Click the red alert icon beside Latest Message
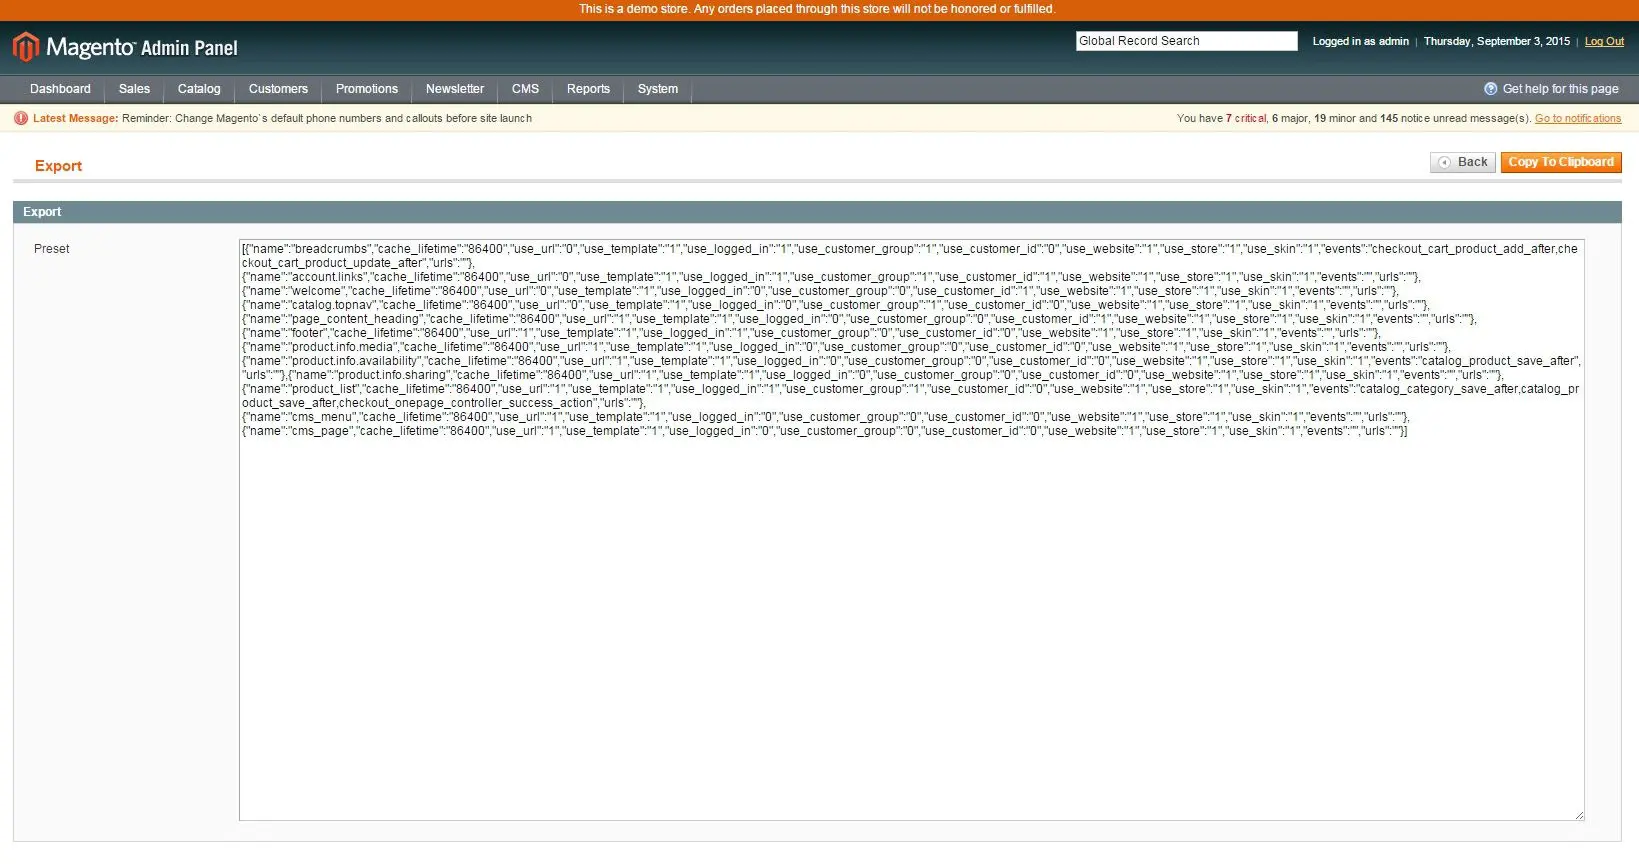This screenshot has width=1639, height=864. click(21, 118)
